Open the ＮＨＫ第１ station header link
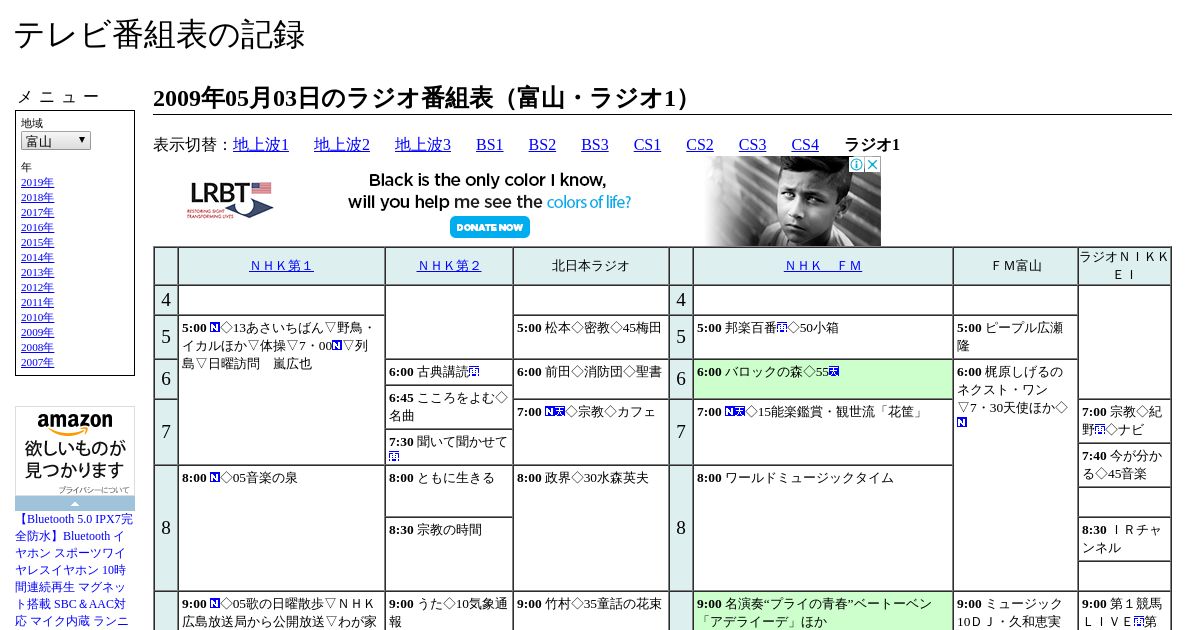1200x630 pixels. 281,266
